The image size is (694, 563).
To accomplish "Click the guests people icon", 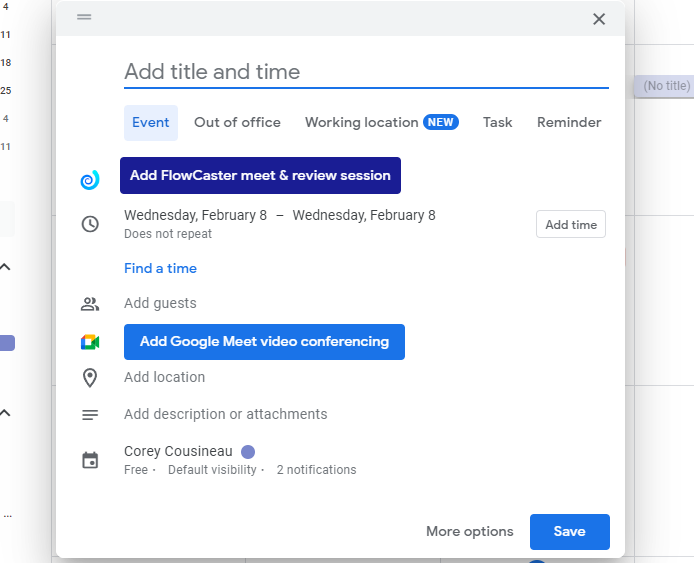I will (90, 304).
